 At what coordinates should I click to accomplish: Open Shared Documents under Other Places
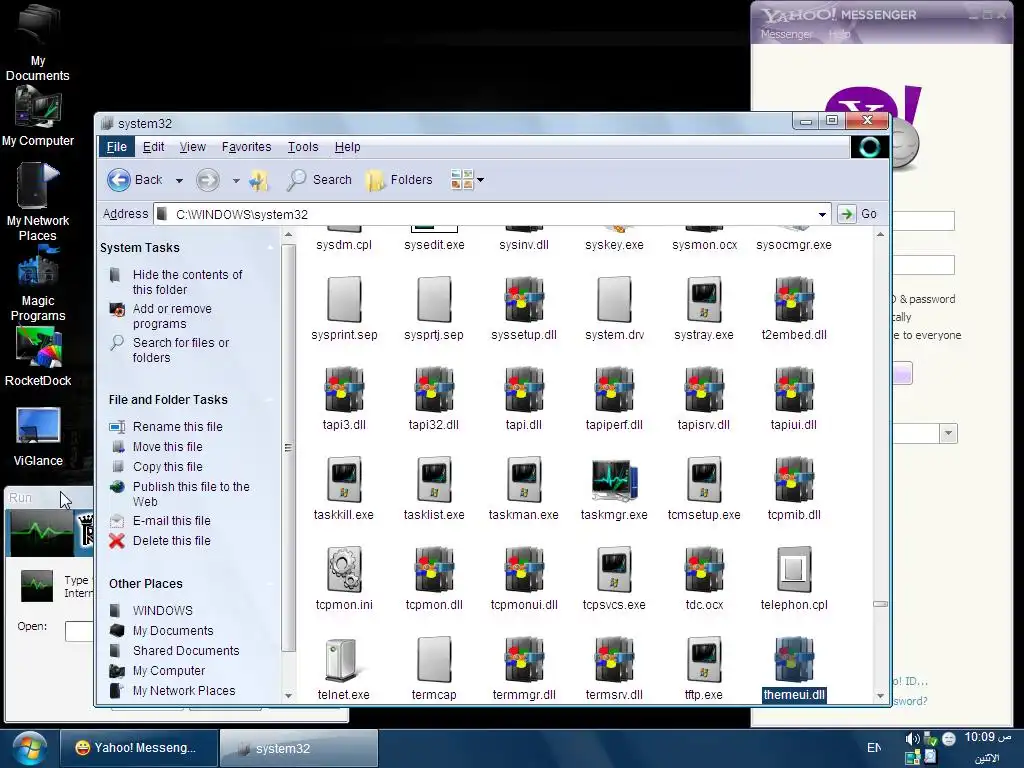click(x=185, y=650)
